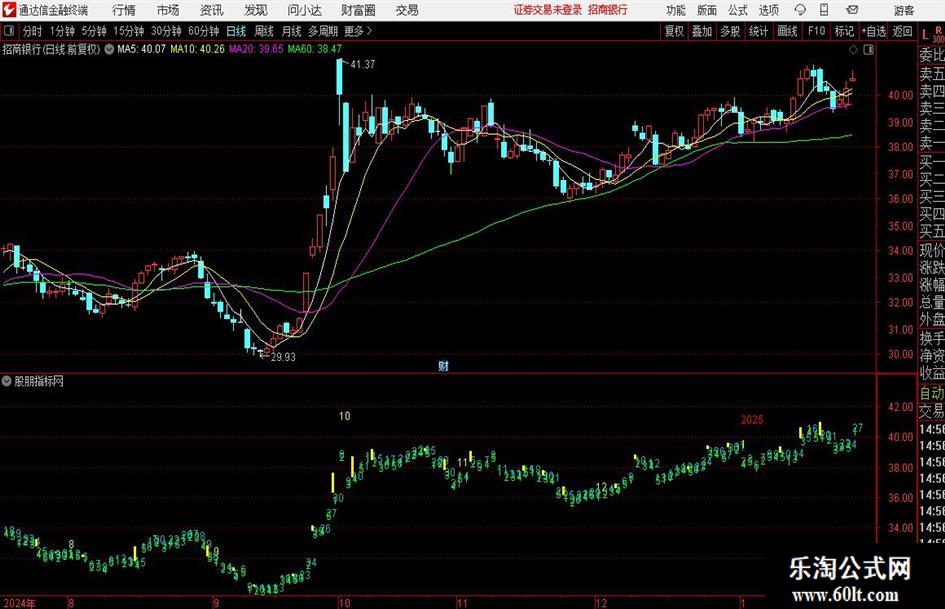945x609 pixels.
Task: Click the 证券交易未登录 login link
Action: click(548, 10)
